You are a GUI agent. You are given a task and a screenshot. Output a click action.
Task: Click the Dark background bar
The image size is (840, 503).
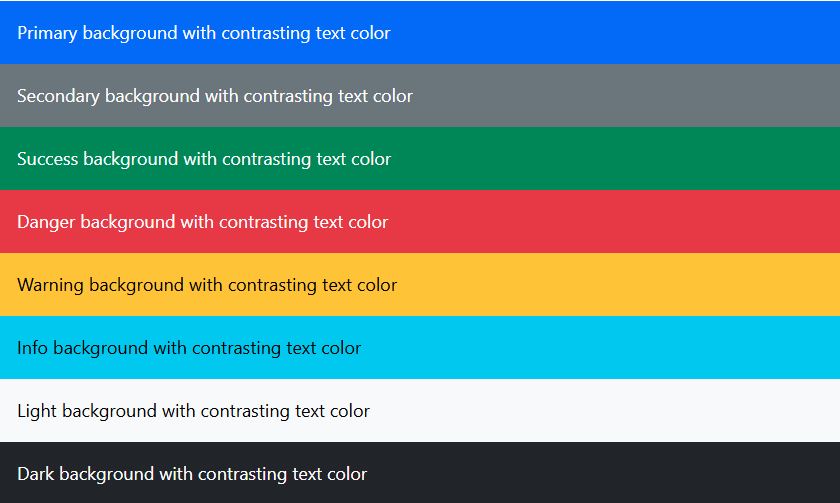(x=420, y=472)
